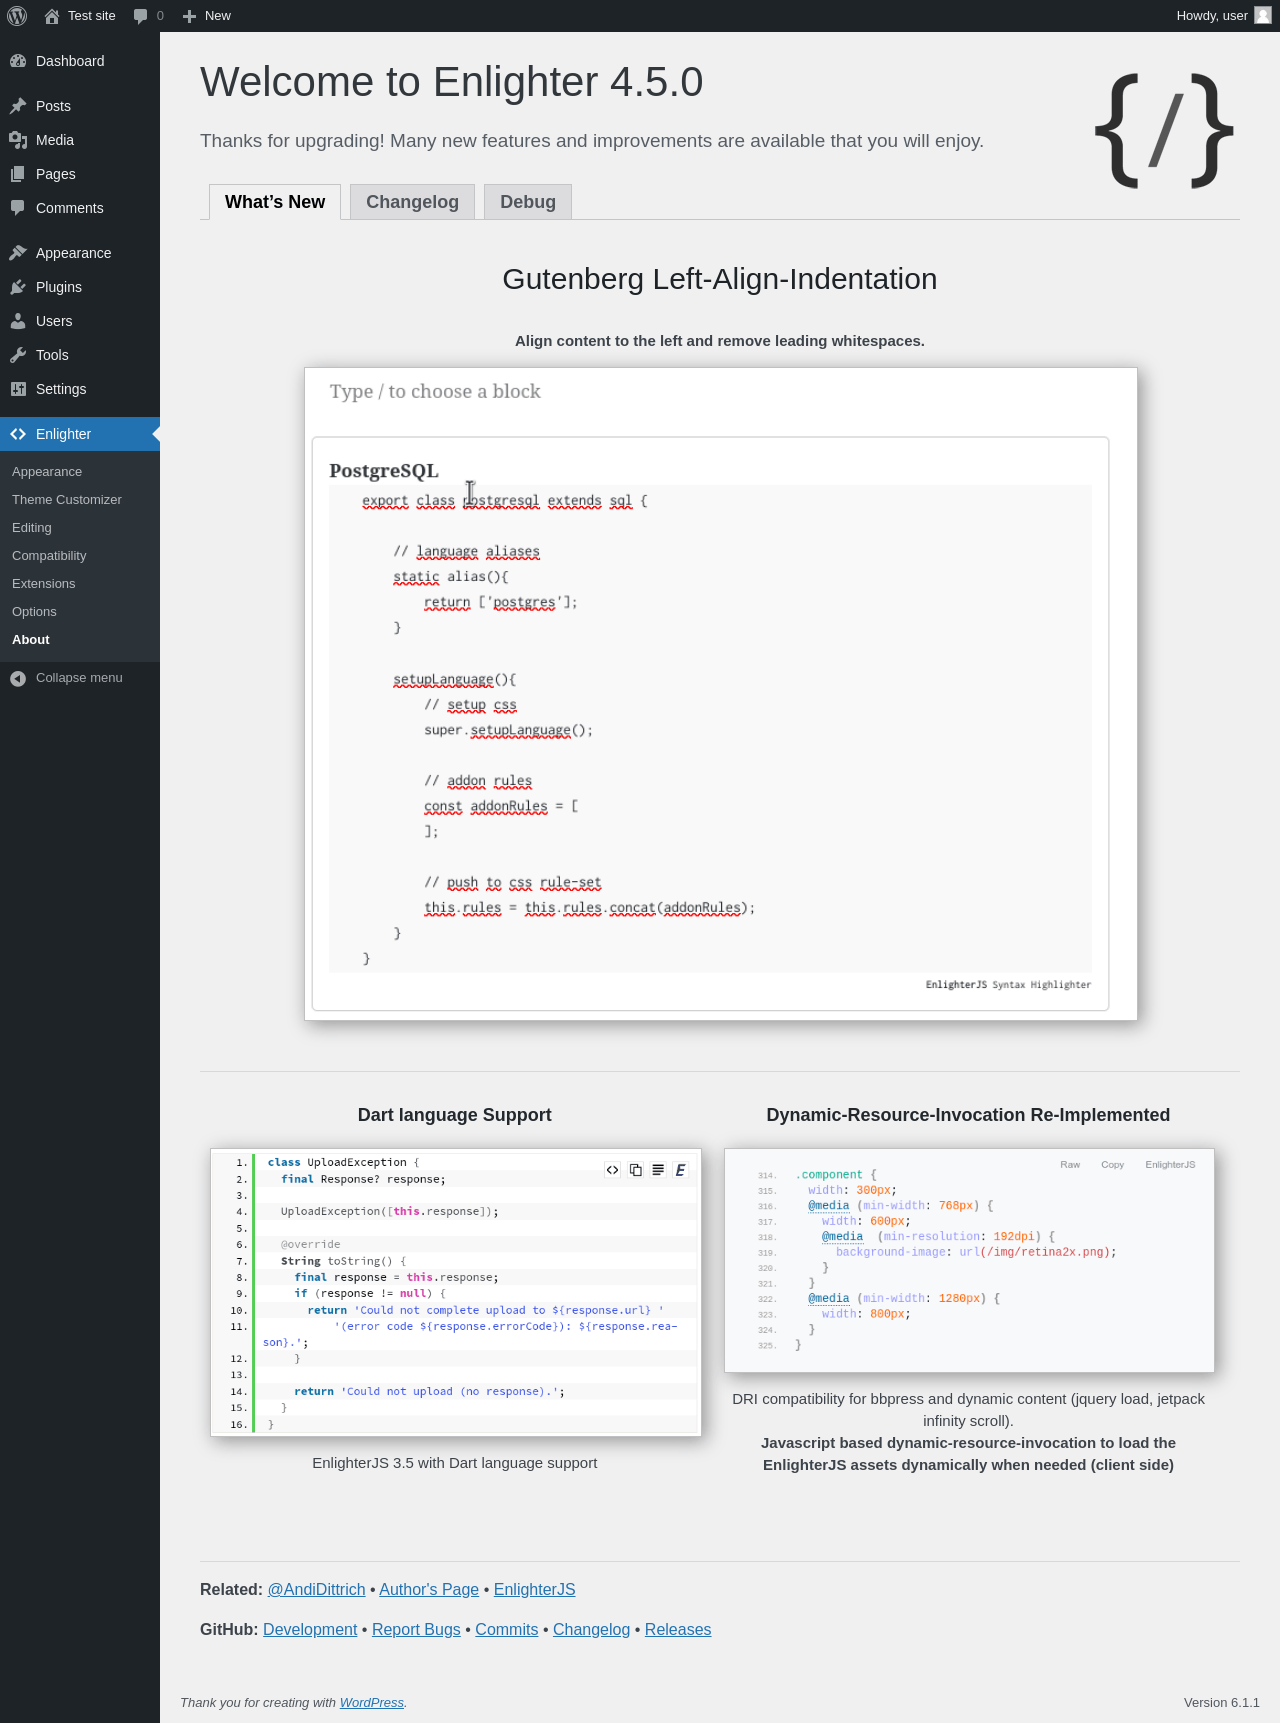The height and width of the screenshot is (1723, 1280).
Task: Open Dashboard from the sidebar
Action: click(x=70, y=61)
